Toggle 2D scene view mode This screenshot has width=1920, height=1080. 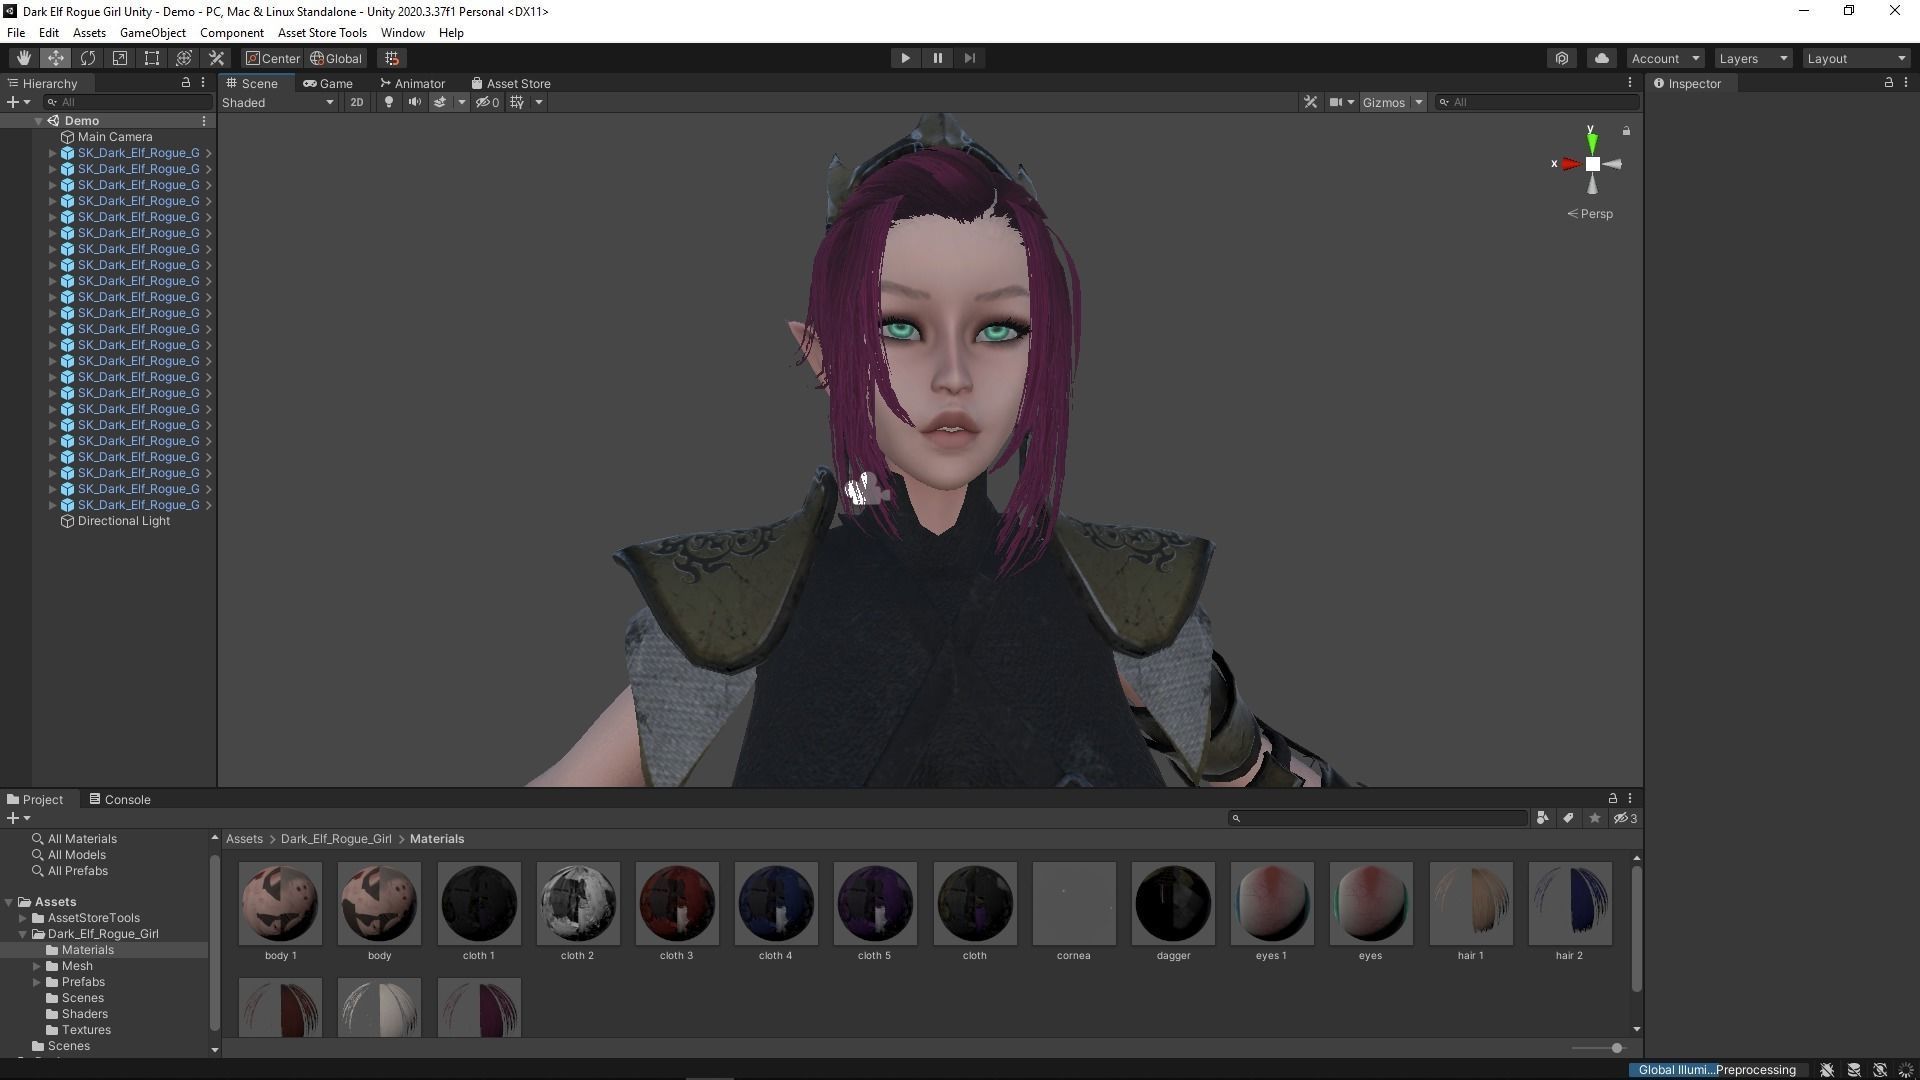[x=356, y=102]
